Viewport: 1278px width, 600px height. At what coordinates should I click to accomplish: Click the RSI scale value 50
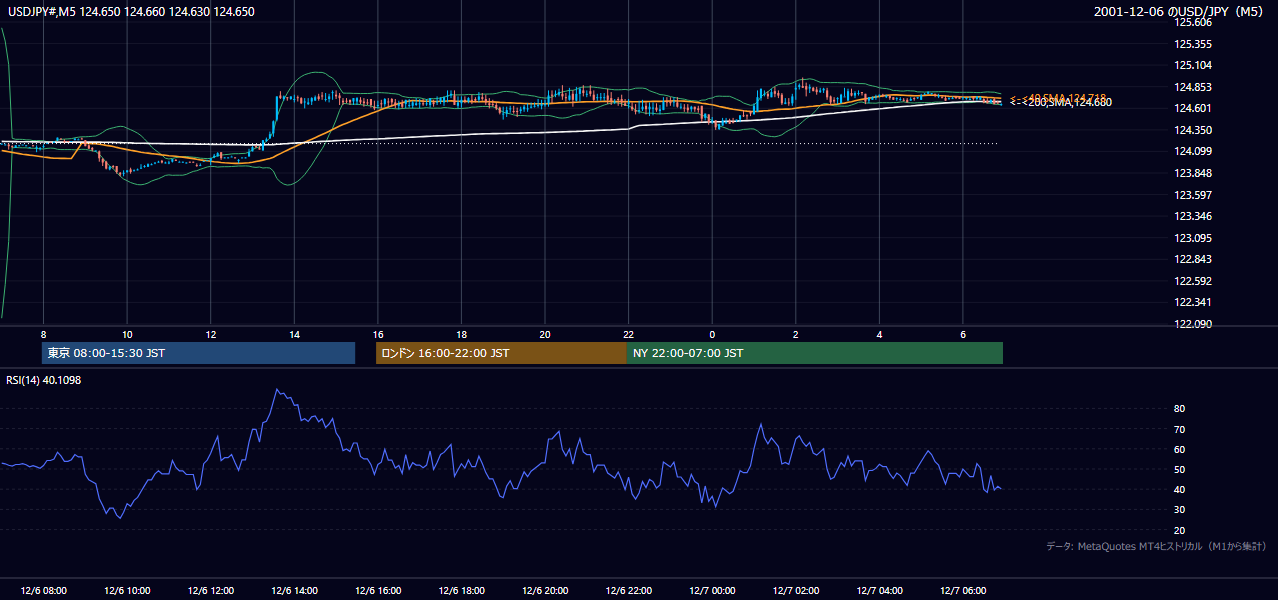[1179, 469]
